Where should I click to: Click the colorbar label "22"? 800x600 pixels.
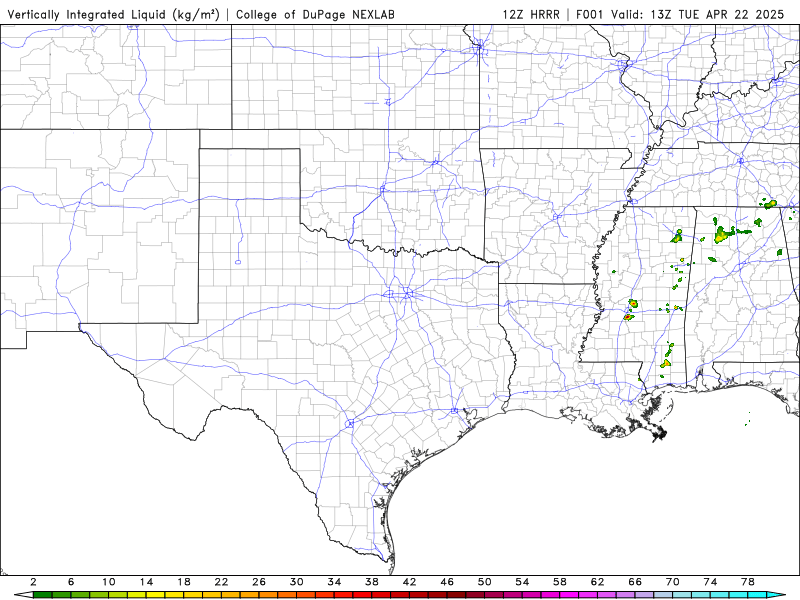pyautogui.click(x=221, y=582)
